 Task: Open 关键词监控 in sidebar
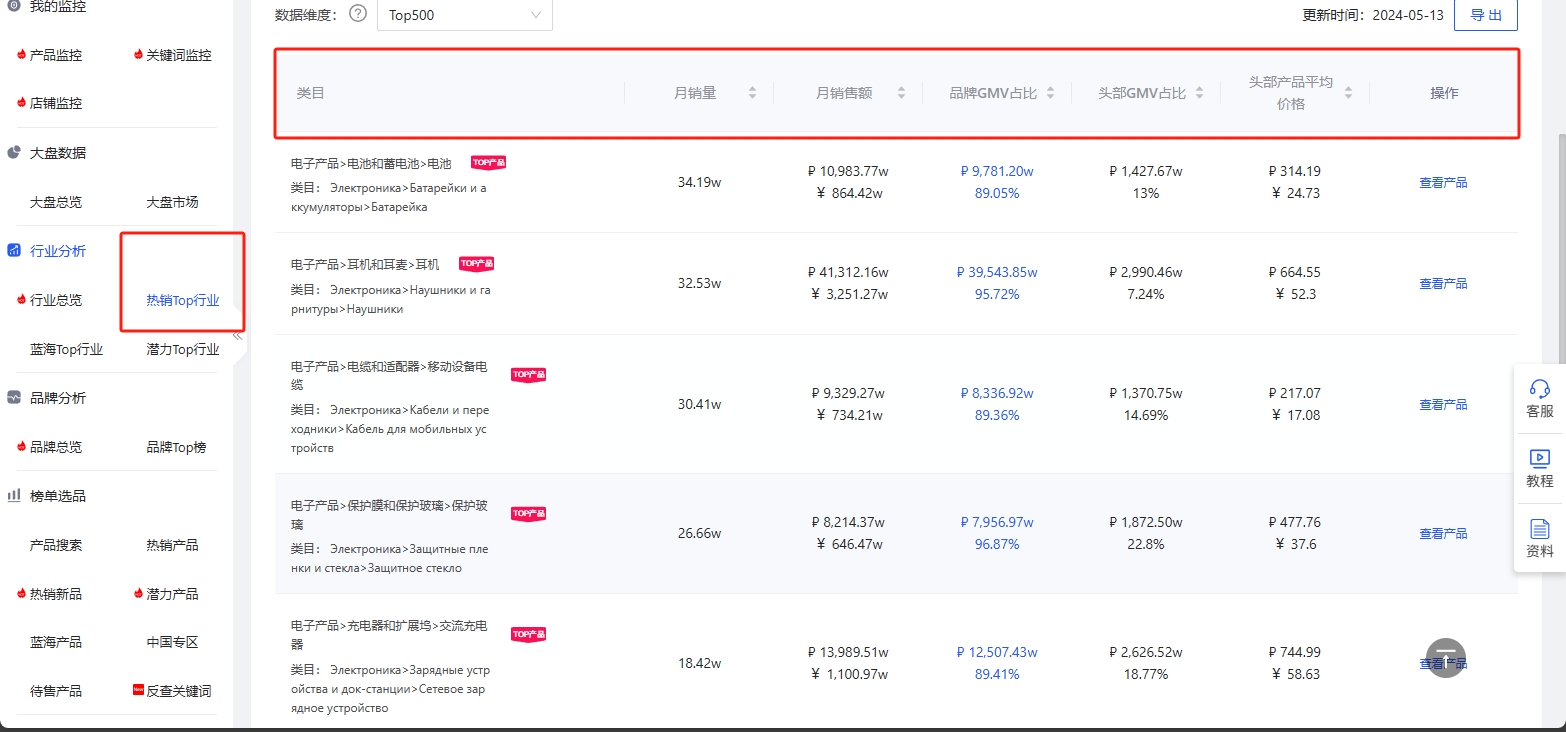click(x=179, y=55)
